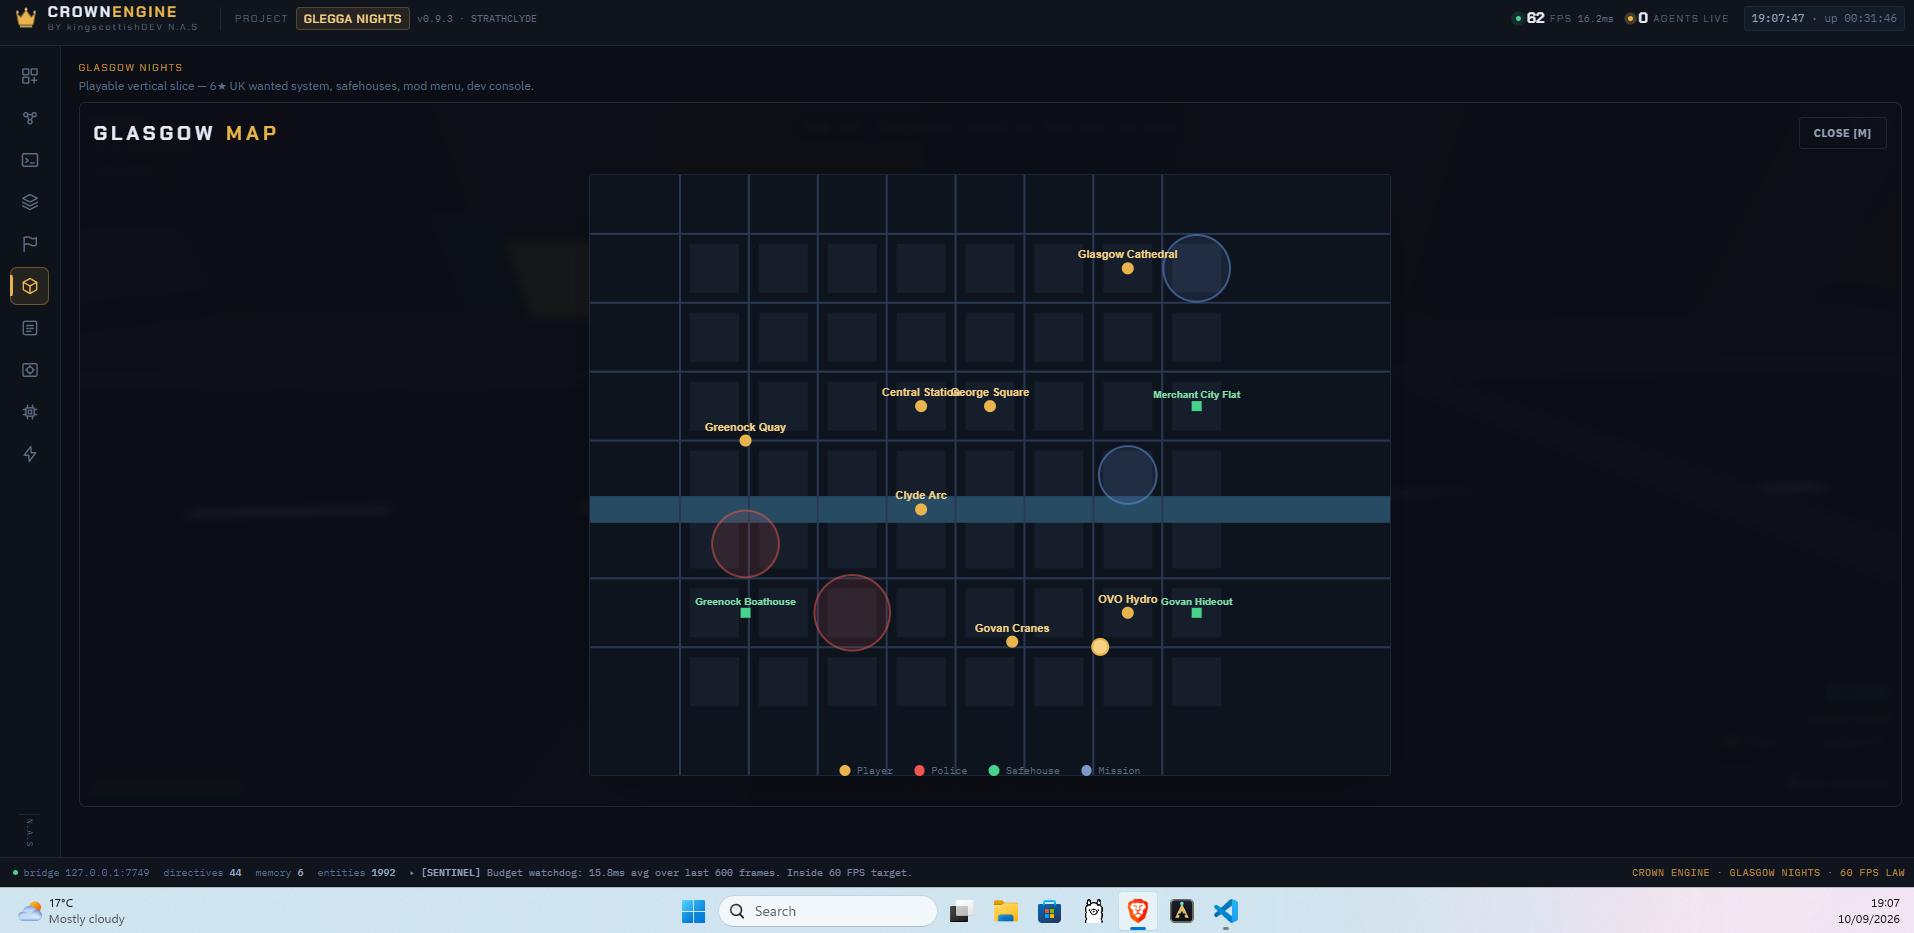Select the GLEGGA NIGHTS project badge
Image resolution: width=1914 pixels, height=933 pixels.
(x=352, y=18)
